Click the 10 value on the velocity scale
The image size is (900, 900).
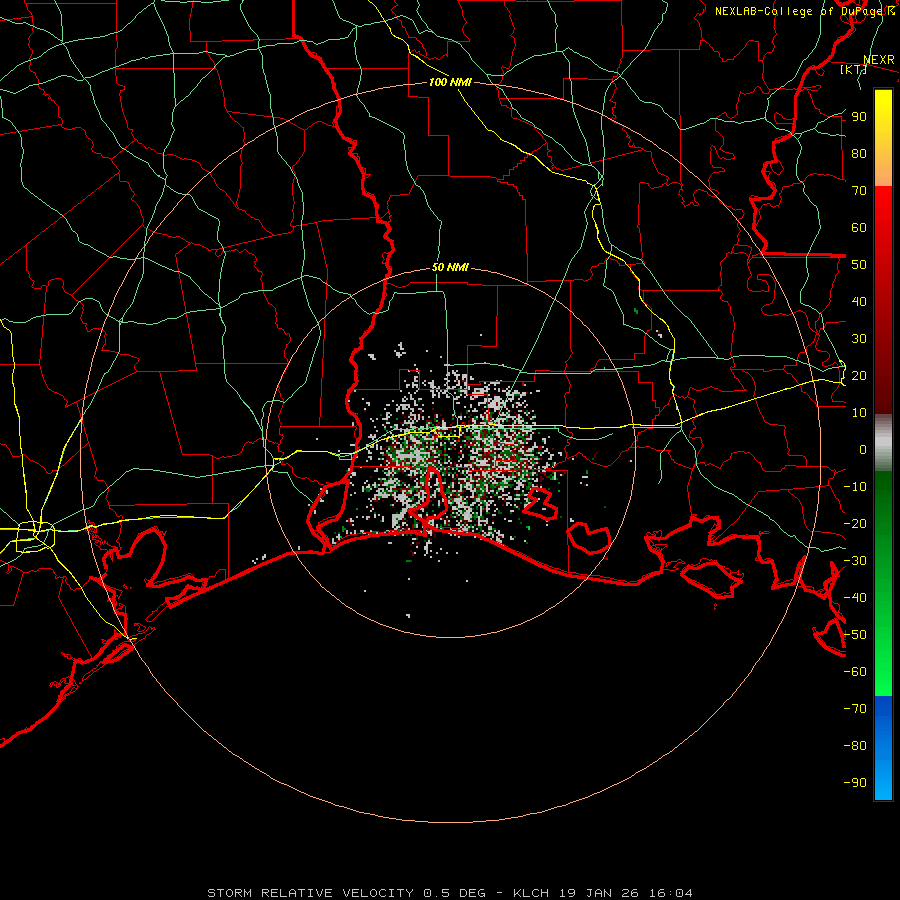click(859, 413)
